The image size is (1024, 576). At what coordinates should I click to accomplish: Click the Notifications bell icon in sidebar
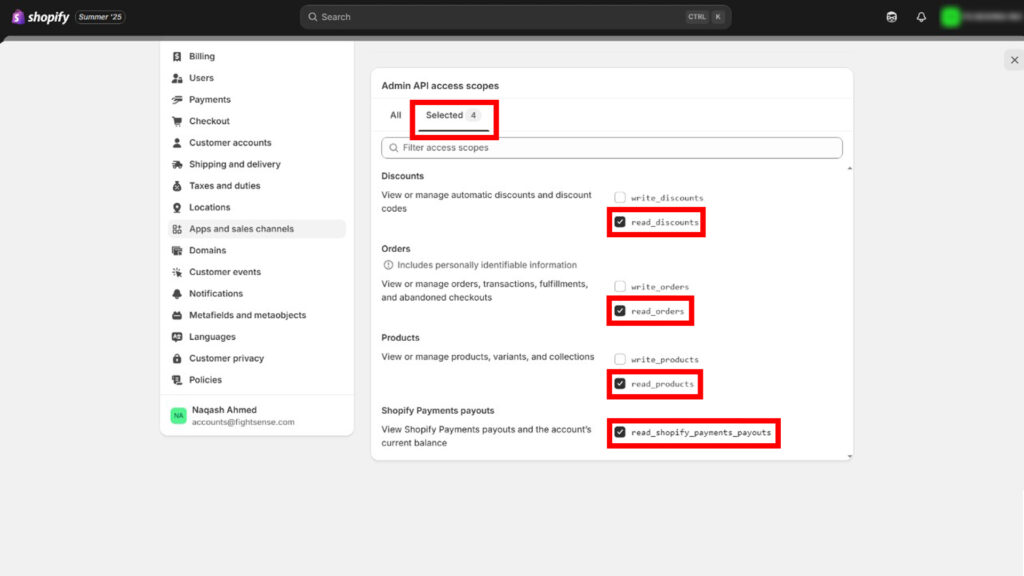pyautogui.click(x=177, y=294)
